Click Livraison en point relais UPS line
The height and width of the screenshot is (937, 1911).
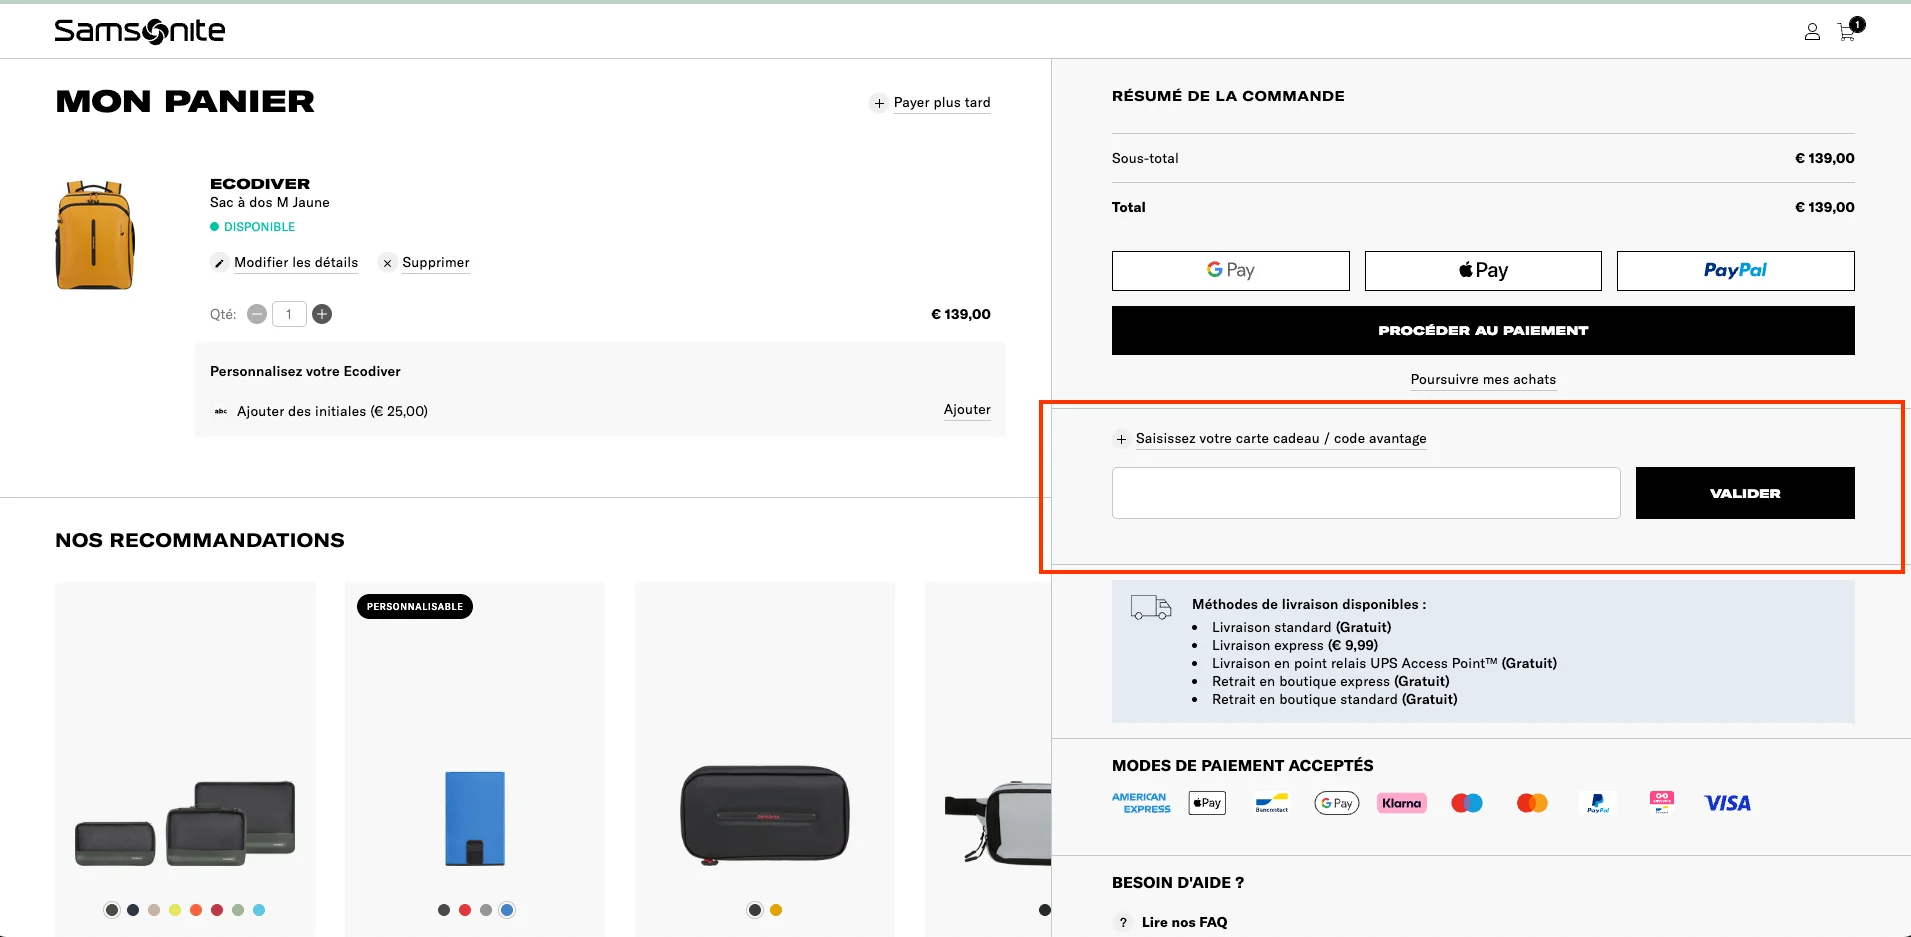click(x=1384, y=664)
